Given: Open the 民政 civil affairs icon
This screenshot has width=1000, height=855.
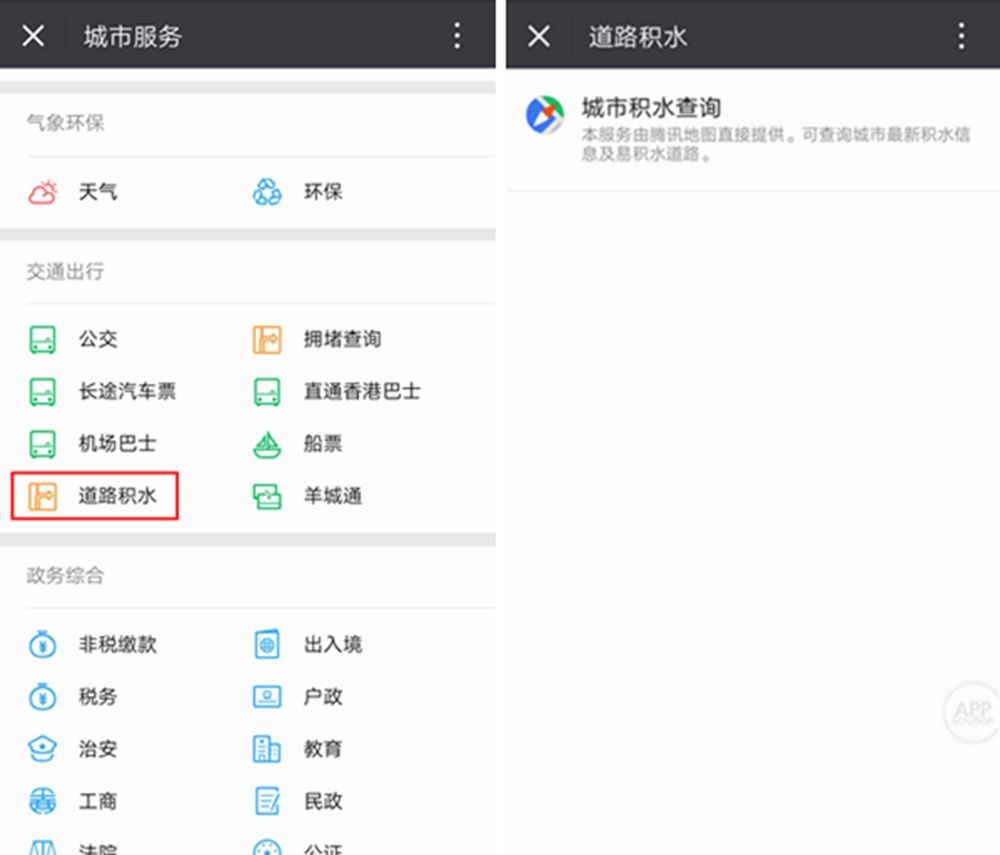Looking at the screenshot, I should pos(265,801).
